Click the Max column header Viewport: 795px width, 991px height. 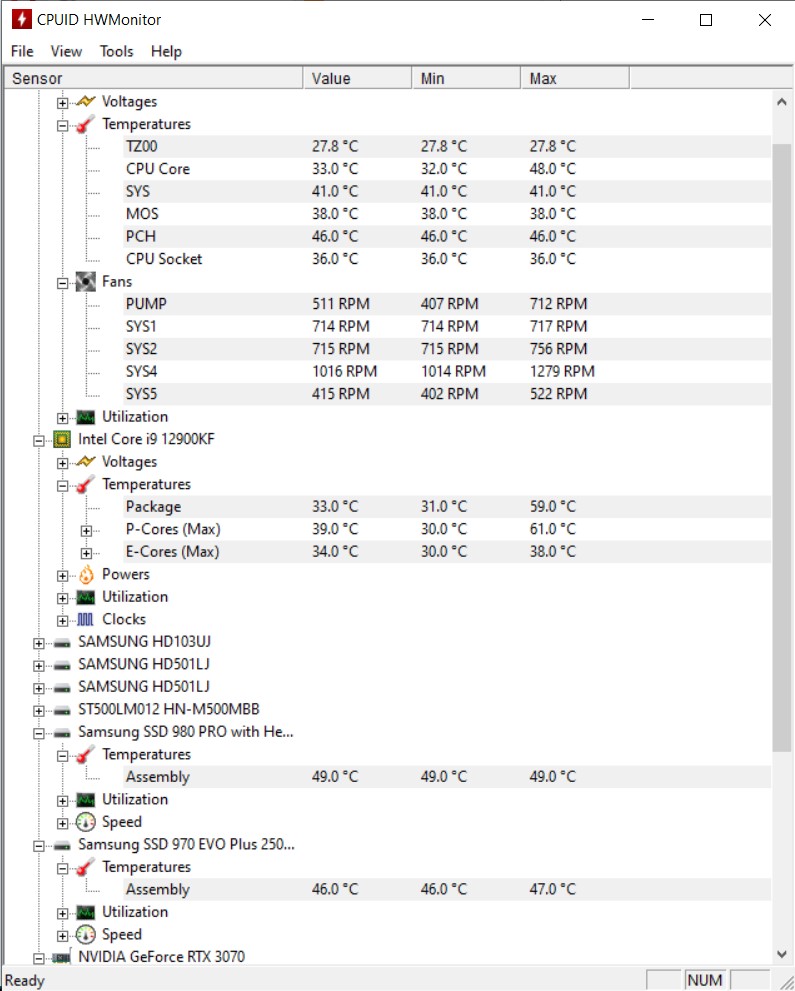(574, 78)
